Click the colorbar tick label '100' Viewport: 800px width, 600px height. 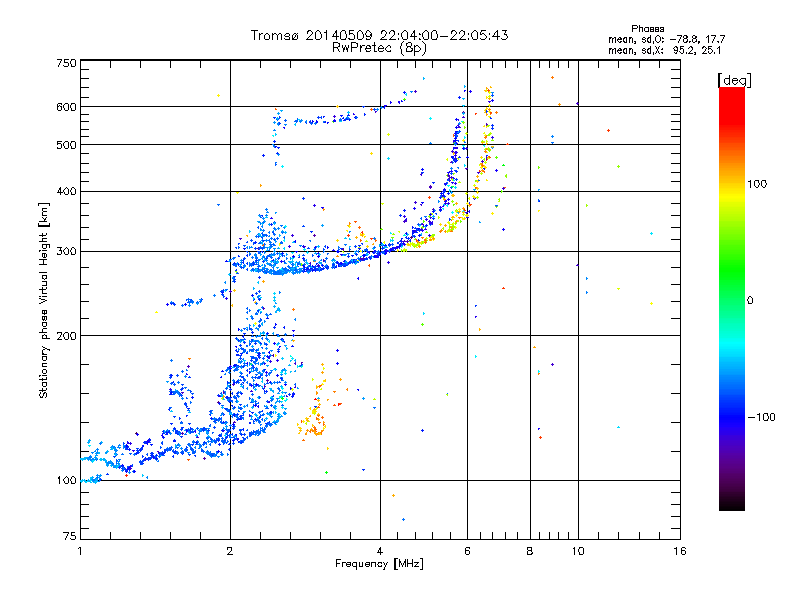[757, 184]
